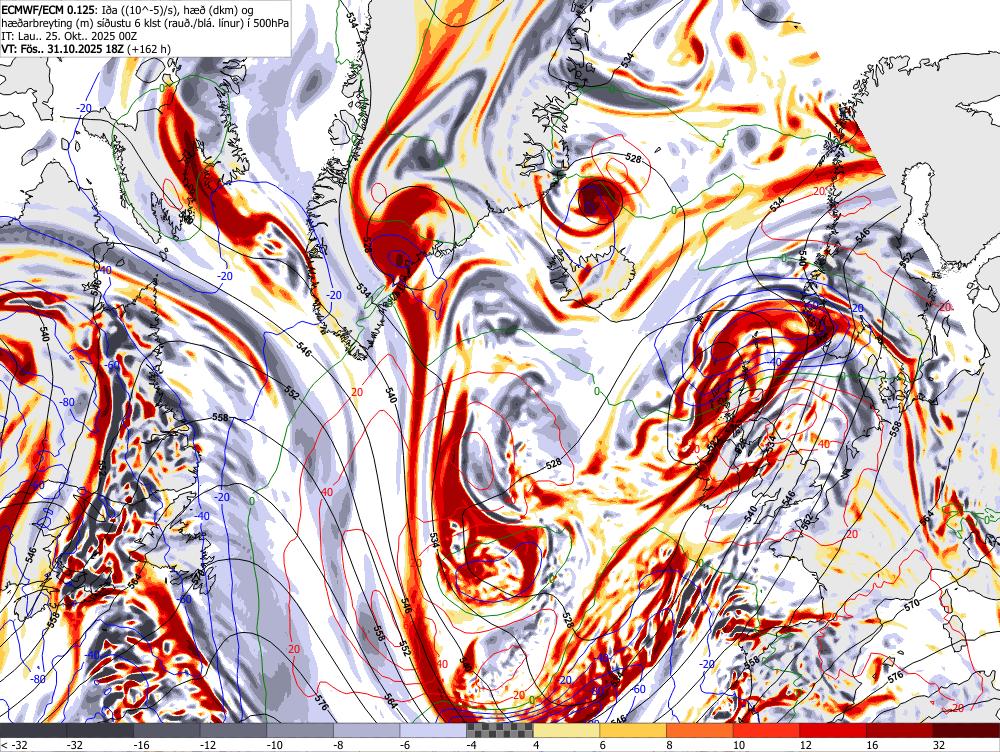Select the dark red swatch labeled 16

pos(900,730)
